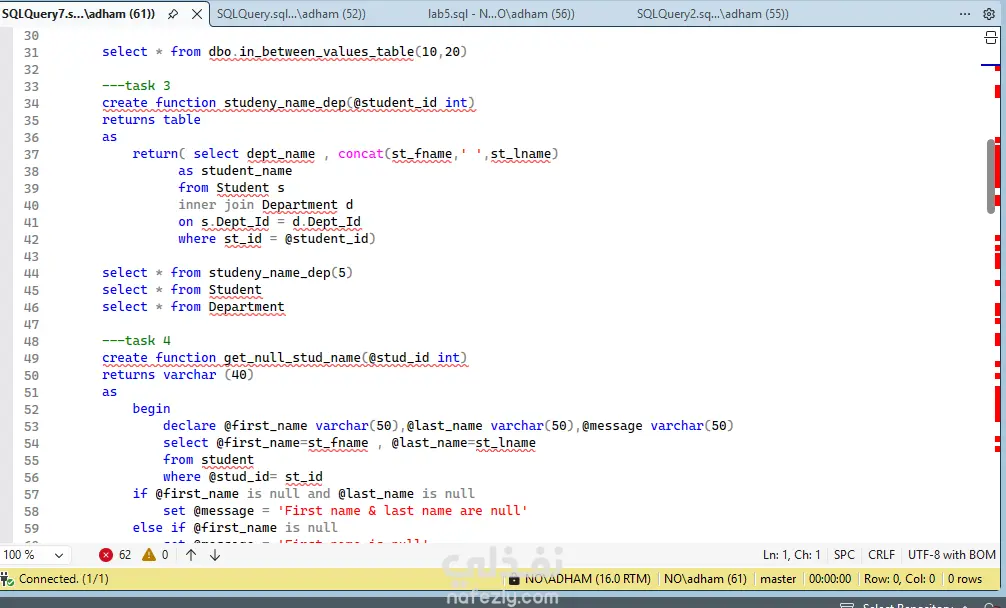Open the editor settings gear
The height and width of the screenshot is (608, 1006).
pos(989,13)
